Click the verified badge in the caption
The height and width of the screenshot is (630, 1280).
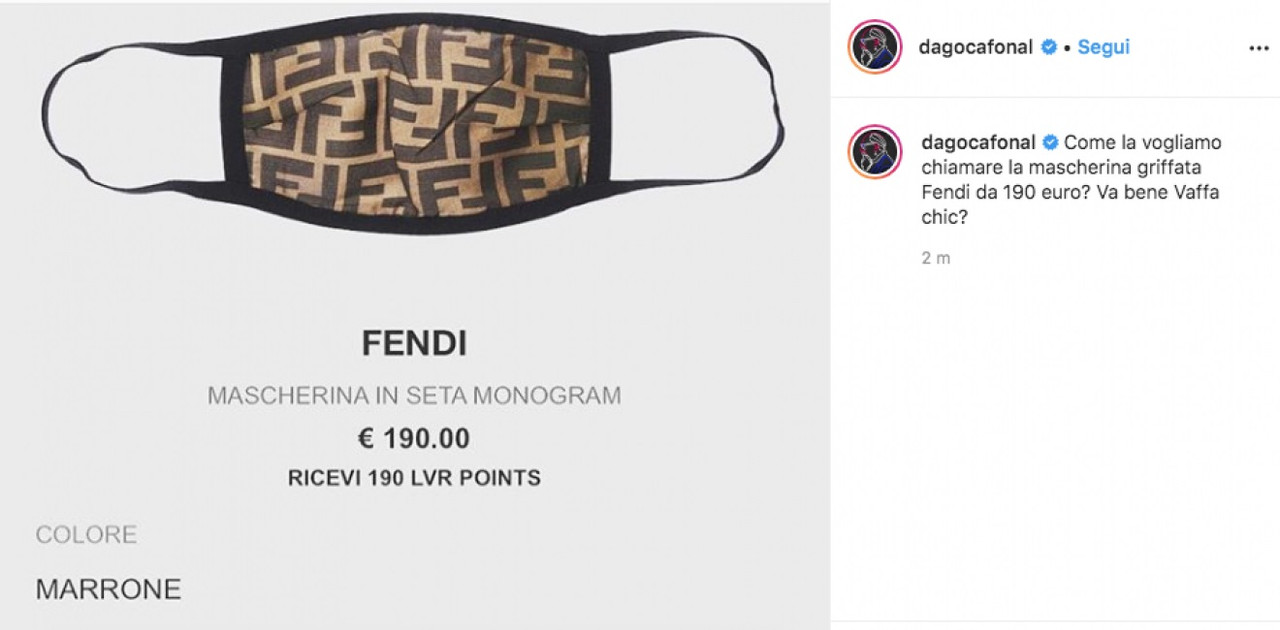pos(1051,142)
